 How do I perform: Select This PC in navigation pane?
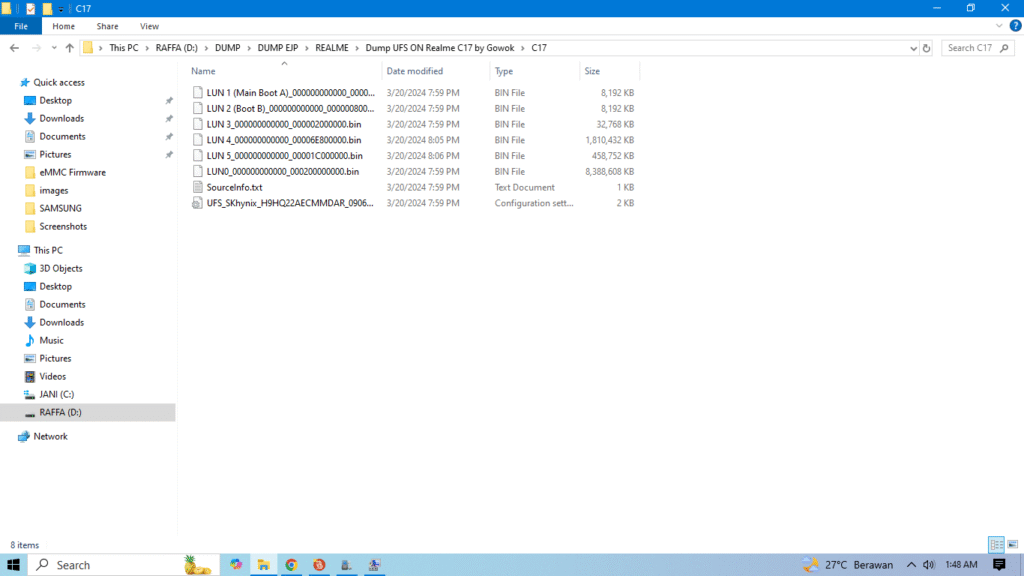pos(48,250)
